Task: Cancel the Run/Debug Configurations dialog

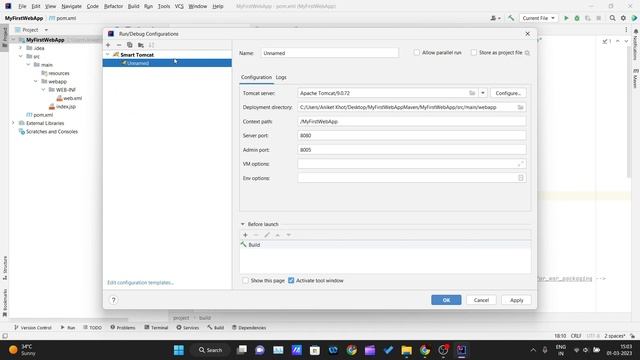Action: tap(481, 300)
